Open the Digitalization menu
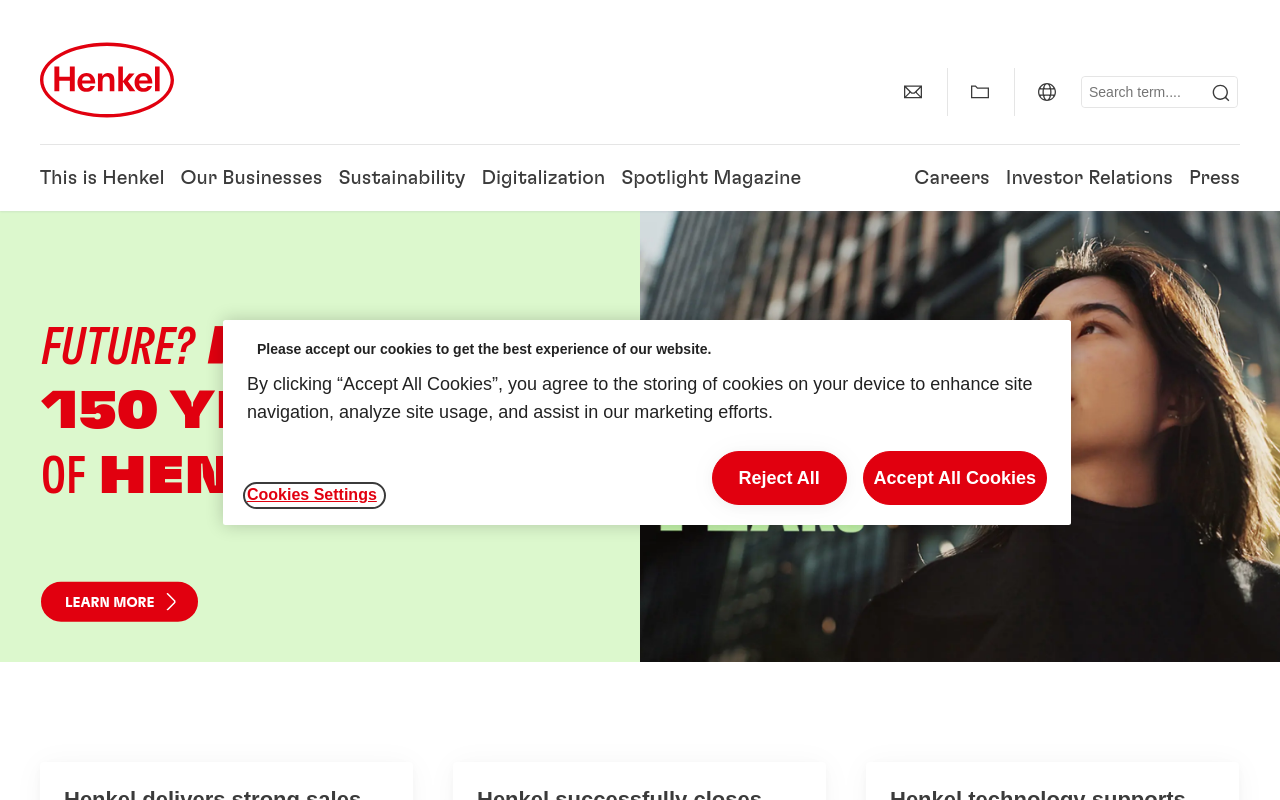1280x800 pixels. (543, 178)
